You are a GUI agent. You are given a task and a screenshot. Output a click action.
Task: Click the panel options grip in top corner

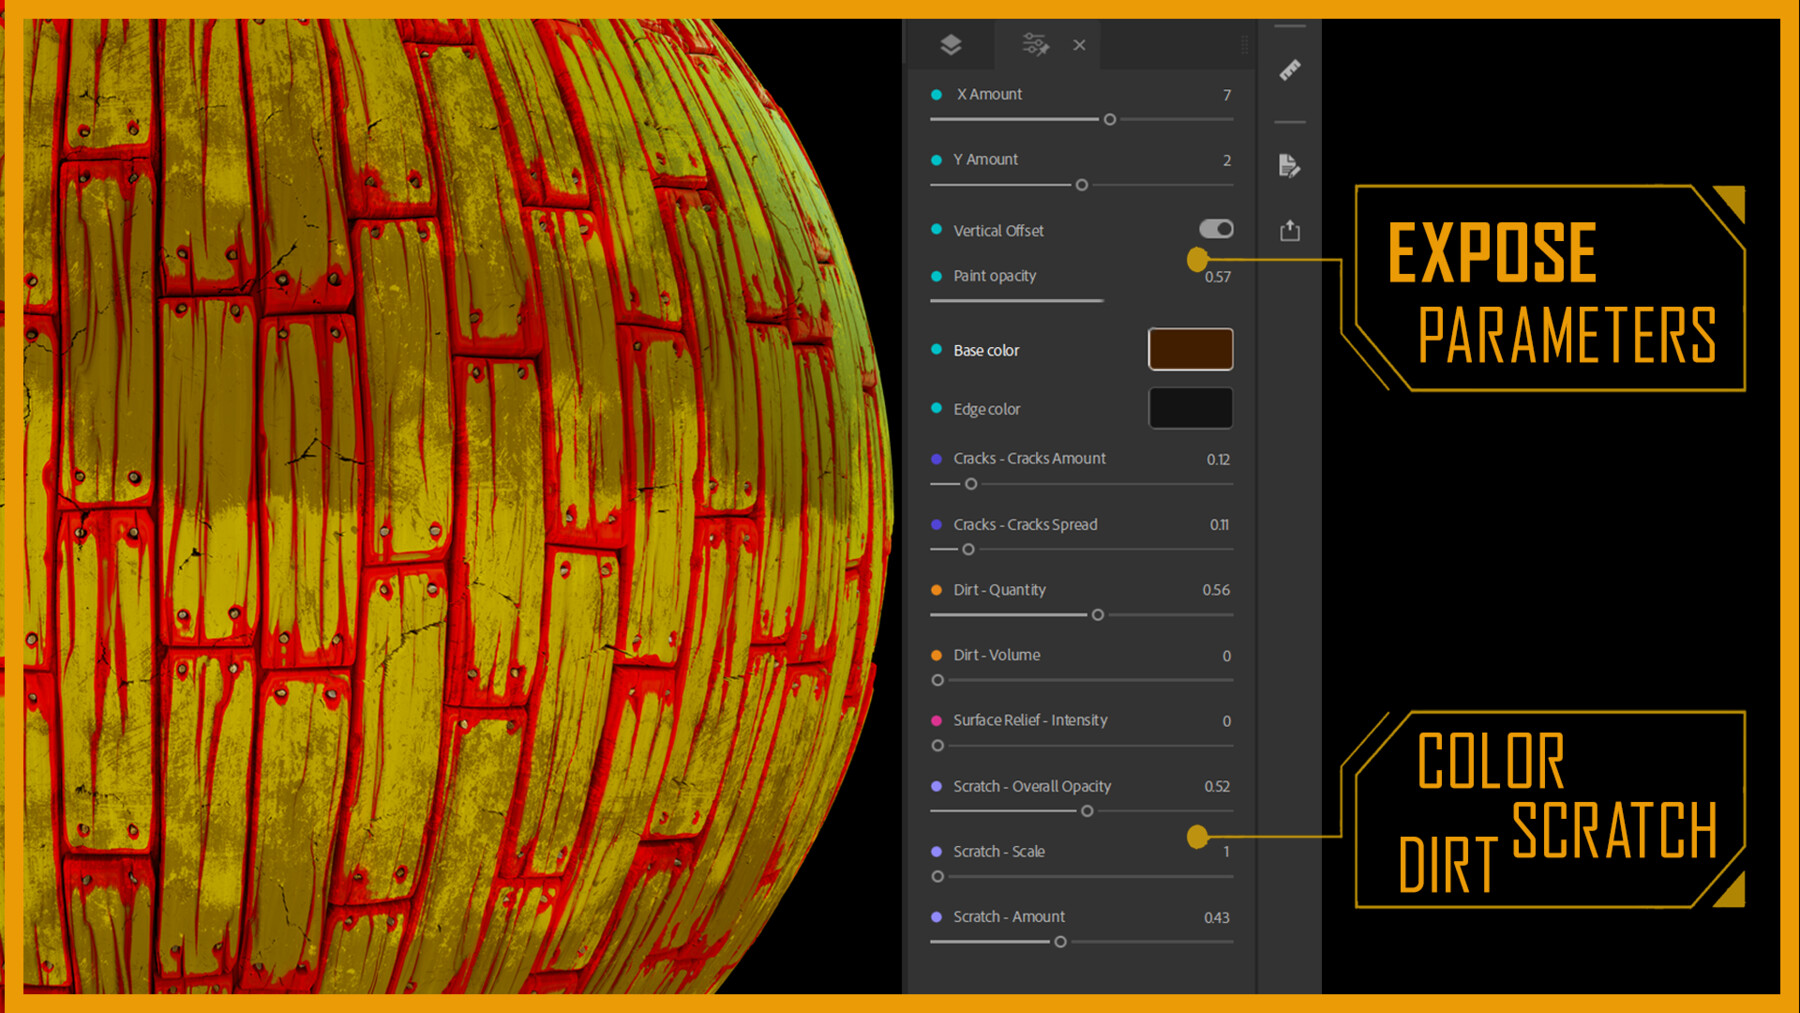[1242, 45]
